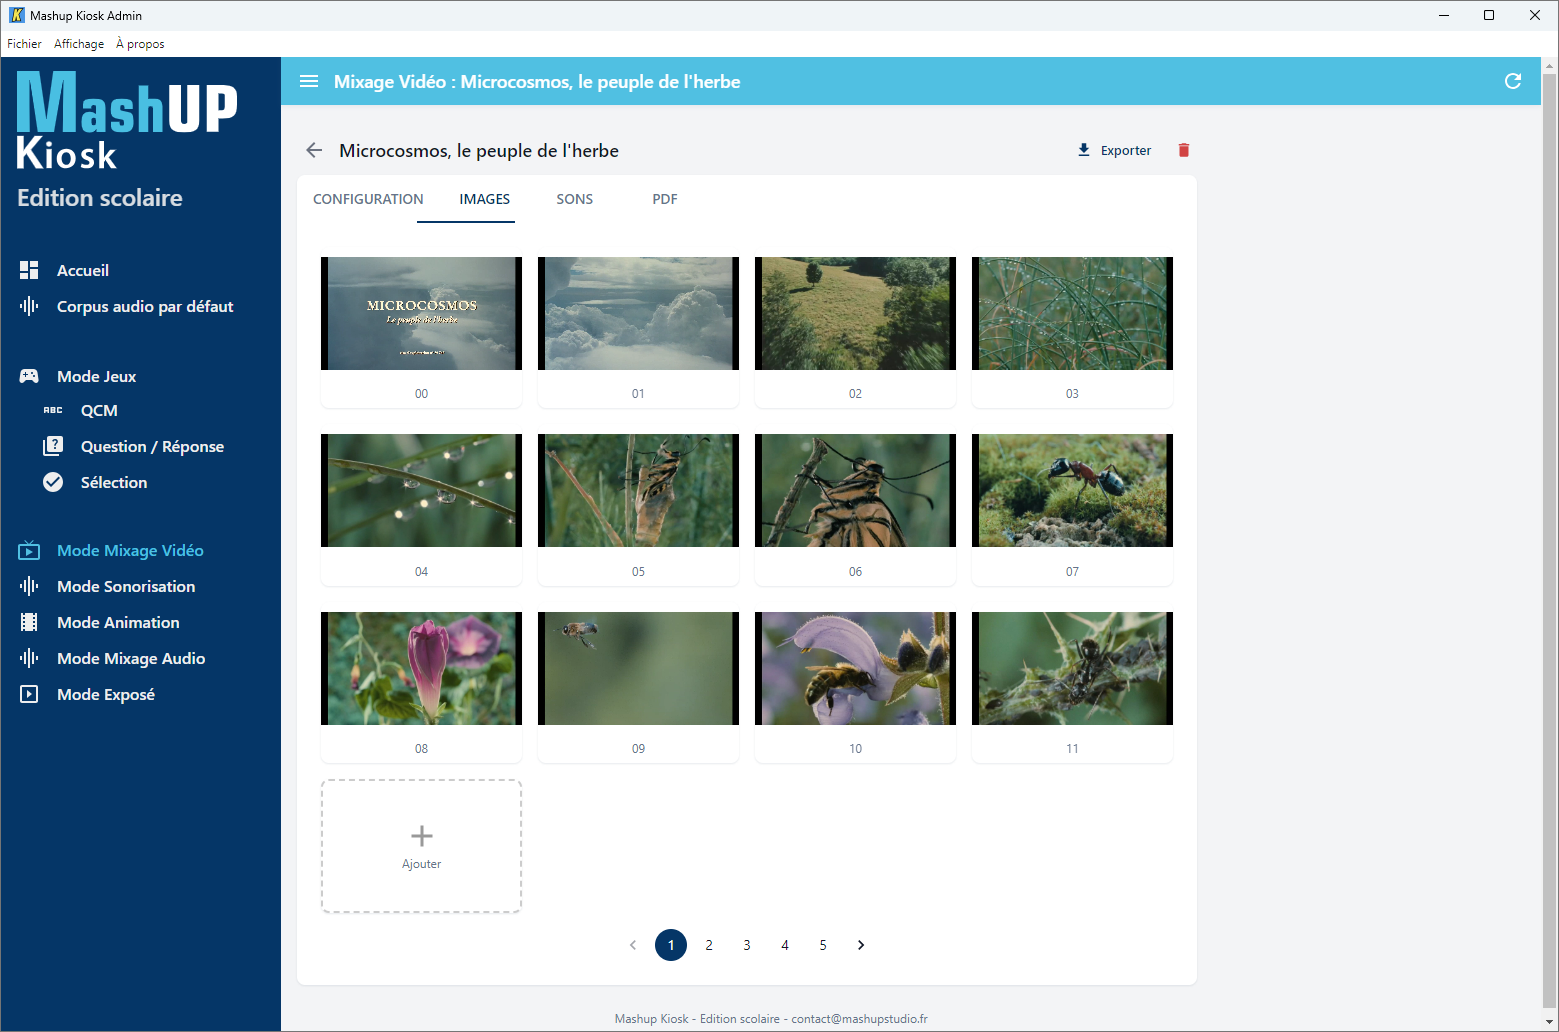
Task: Click the refresh icon in header
Action: (1513, 81)
